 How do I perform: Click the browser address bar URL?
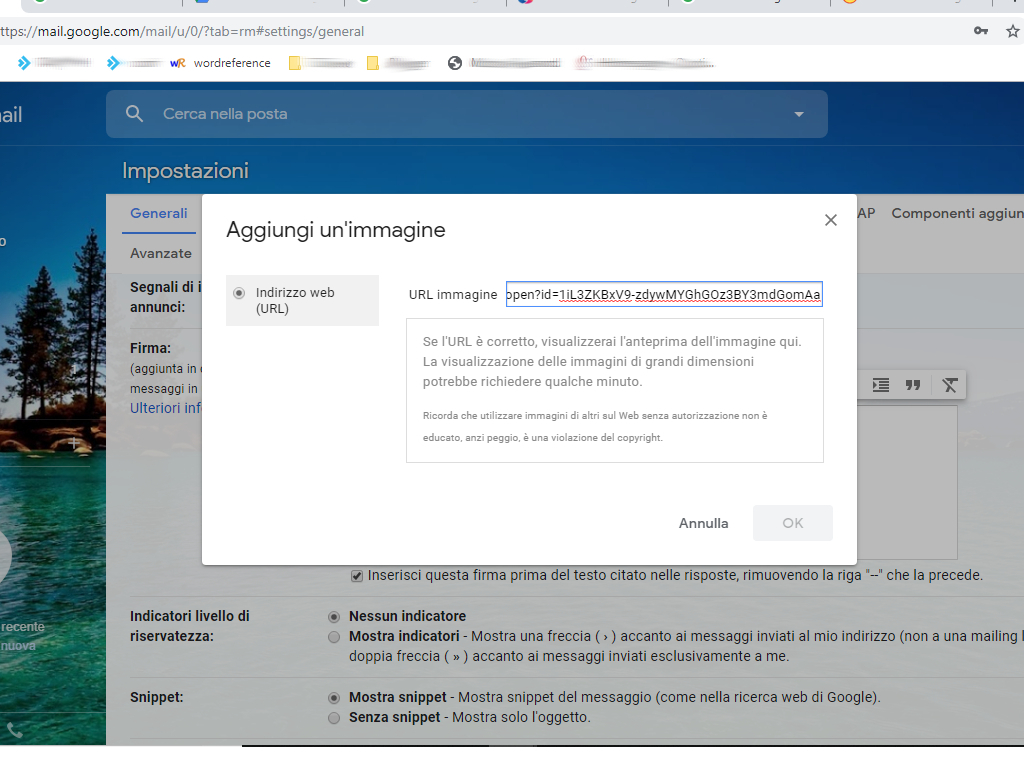[x=182, y=31]
